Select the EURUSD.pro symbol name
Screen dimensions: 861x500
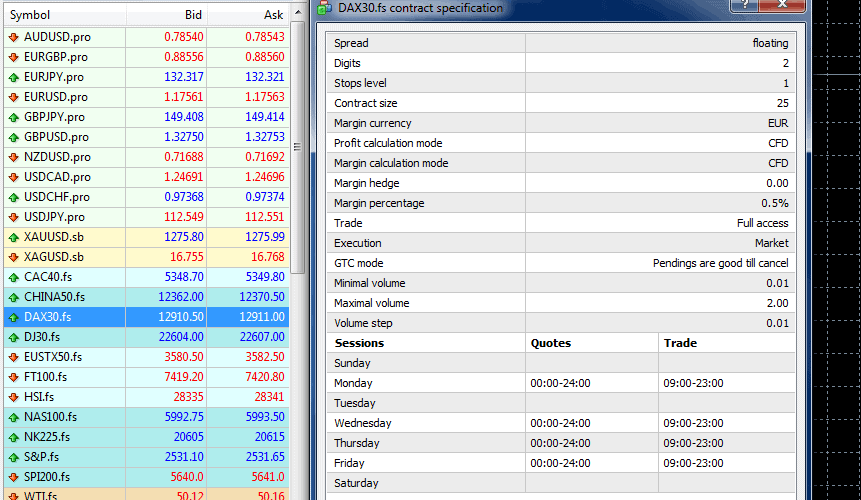(55, 97)
